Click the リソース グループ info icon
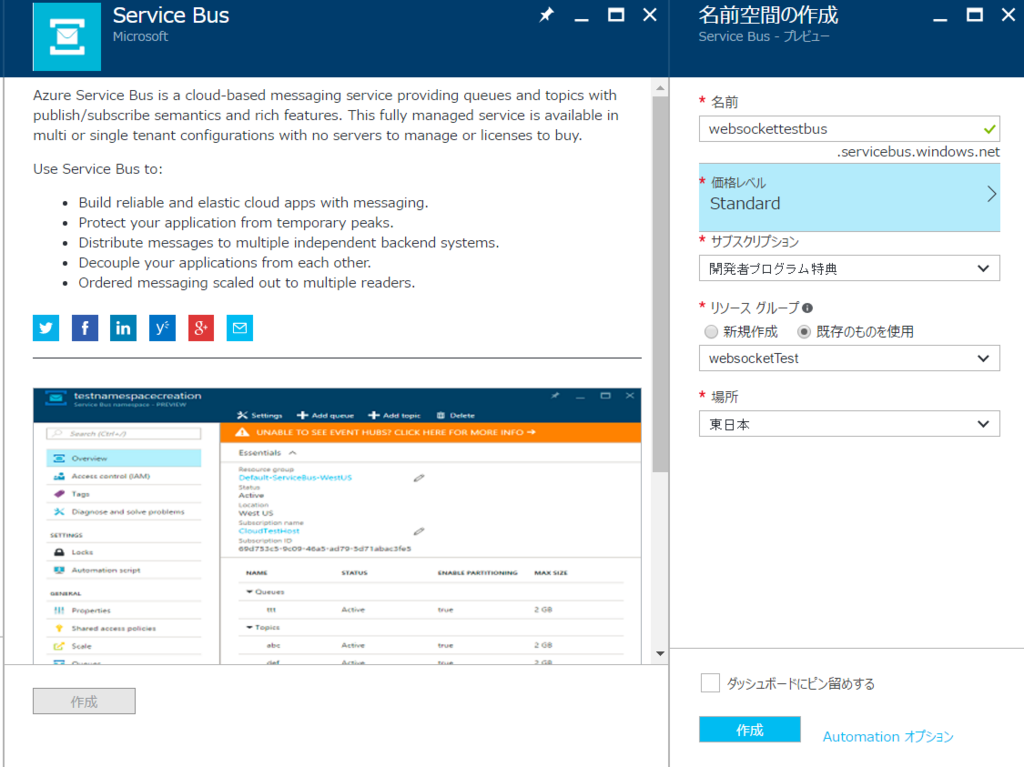 807,308
